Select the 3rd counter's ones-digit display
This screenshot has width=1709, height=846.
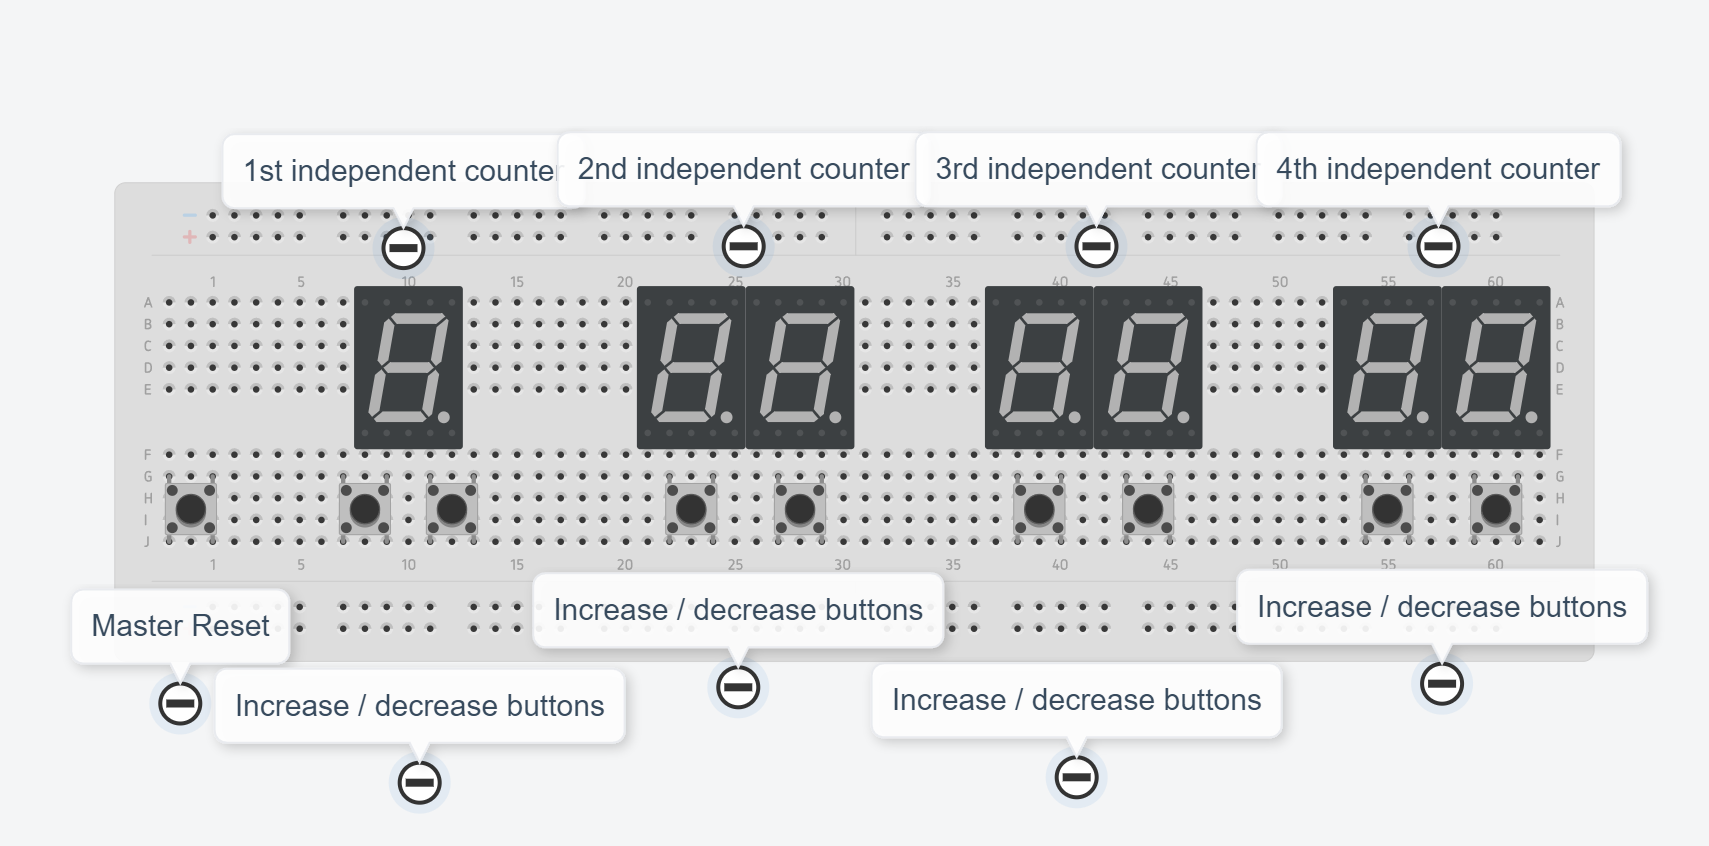click(x=1148, y=367)
